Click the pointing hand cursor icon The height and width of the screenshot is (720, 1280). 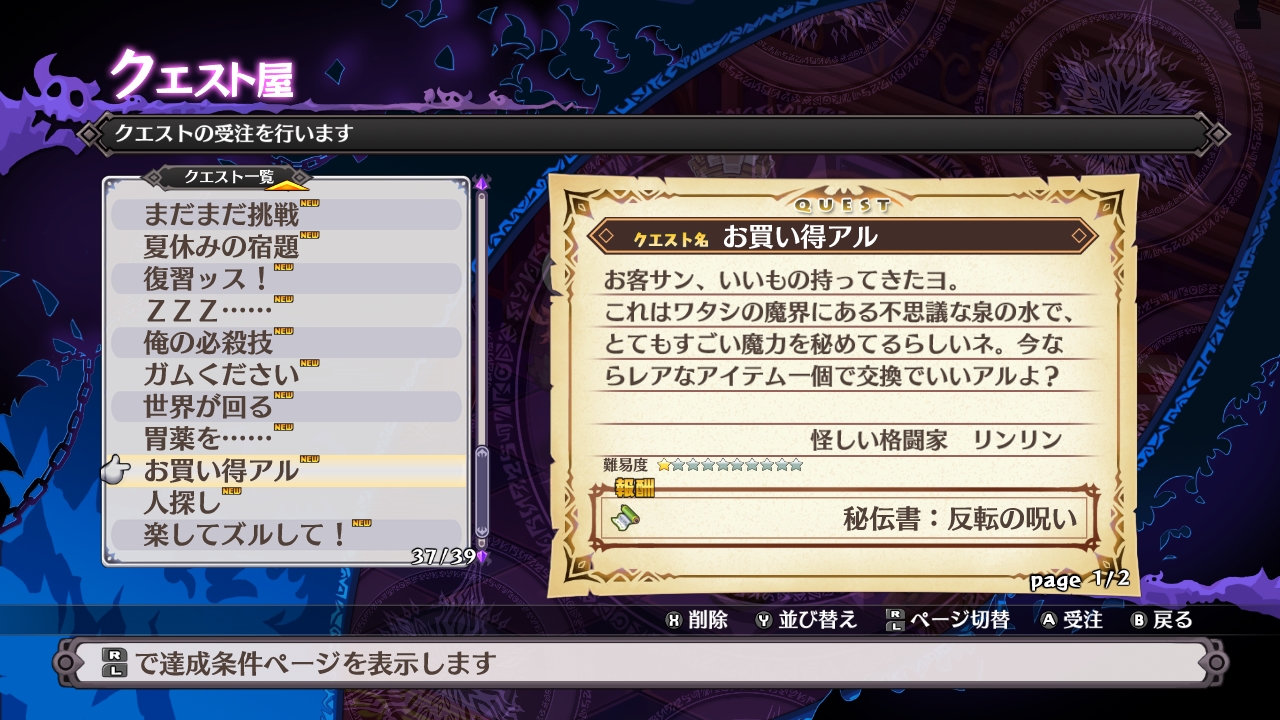117,469
